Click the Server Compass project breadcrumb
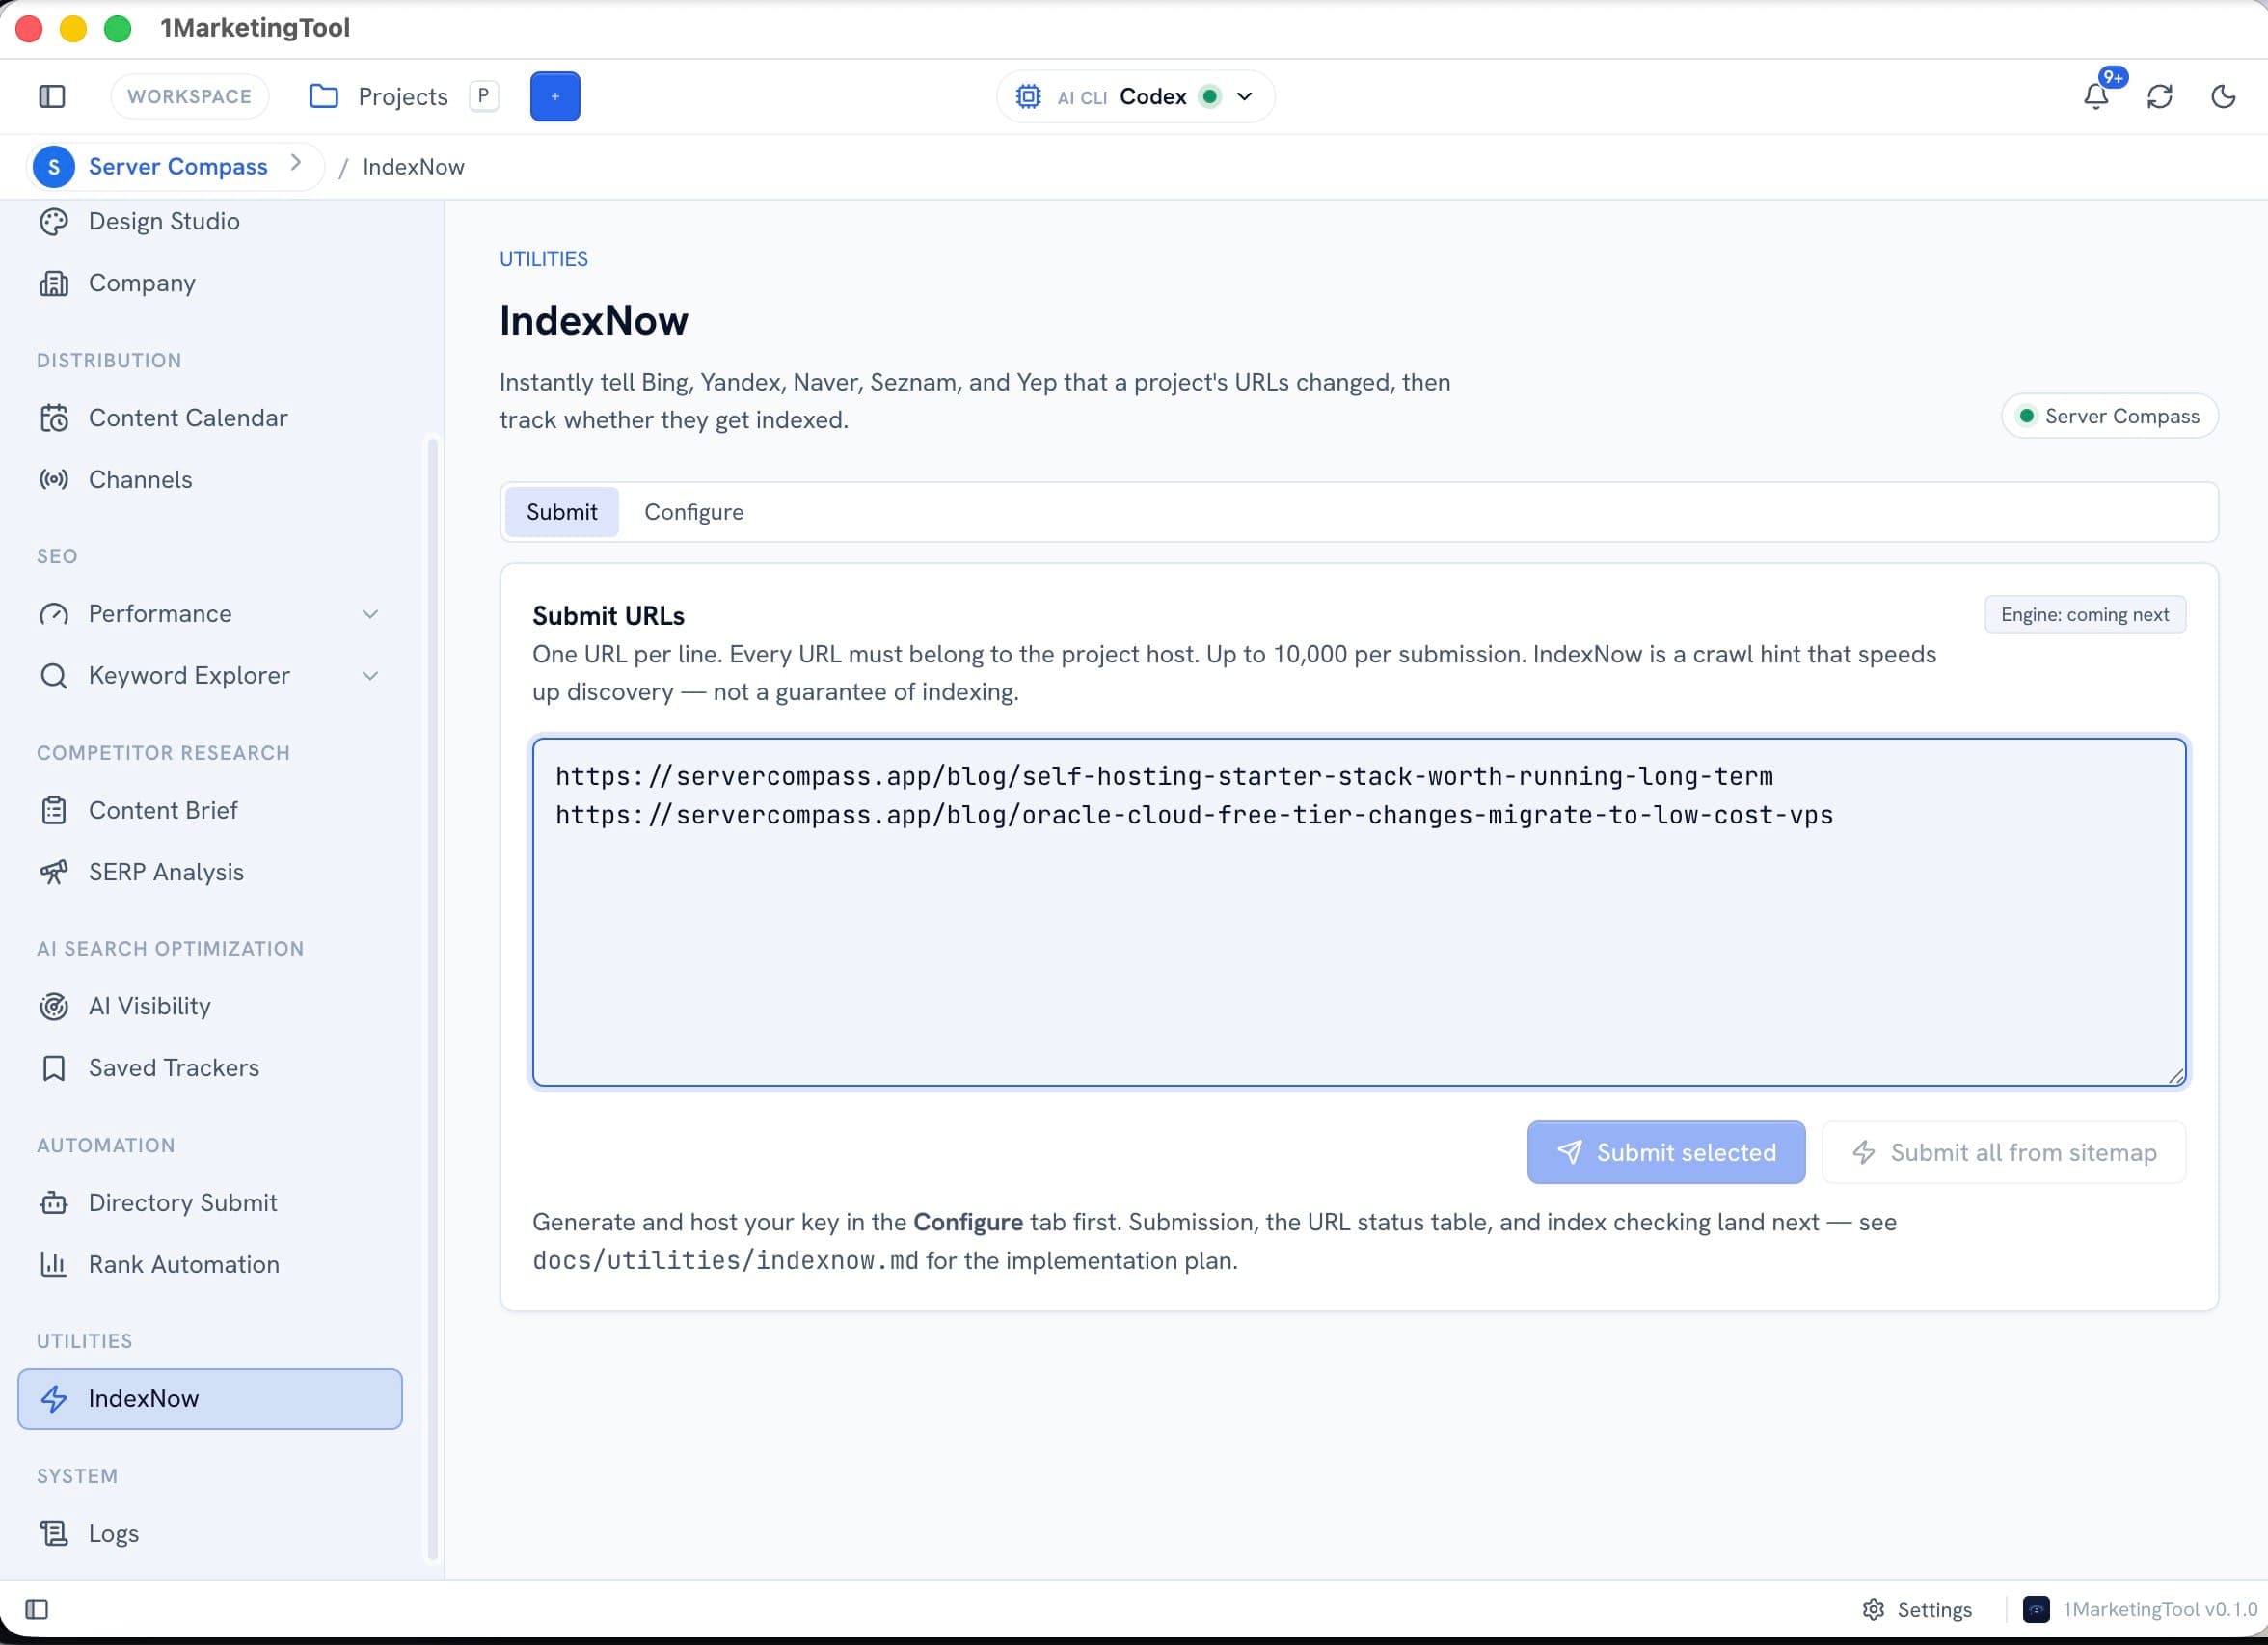The image size is (2268, 1645). [178, 166]
